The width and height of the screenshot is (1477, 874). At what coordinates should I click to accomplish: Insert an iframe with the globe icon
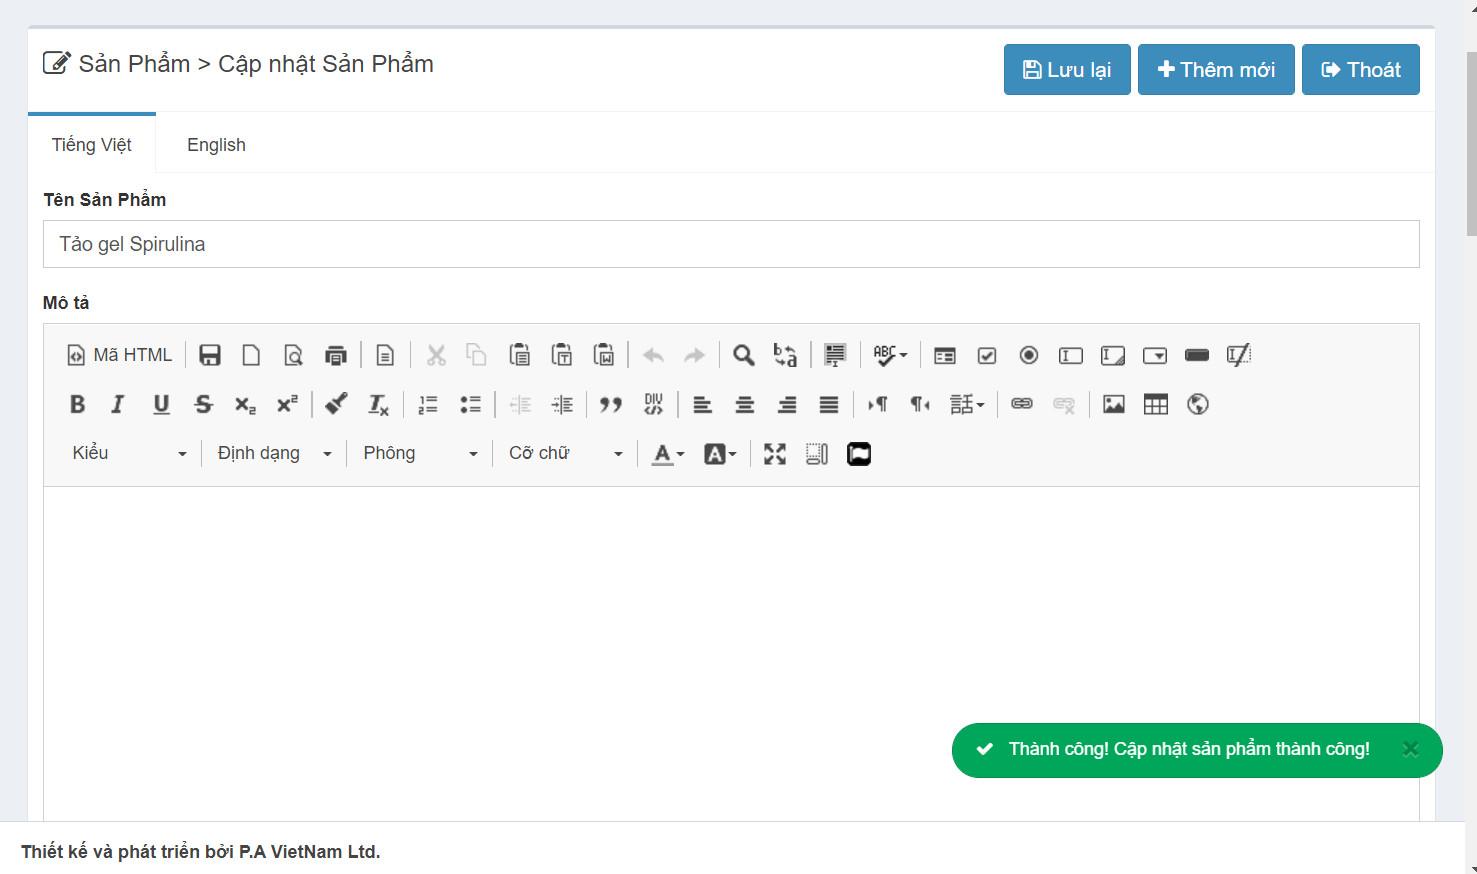pos(1197,404)
